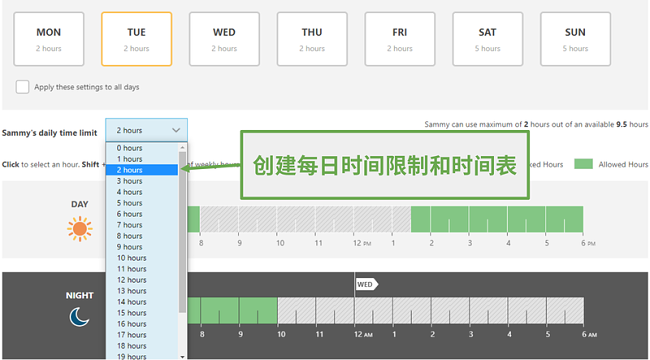
Task: Toggle day schedule hour block 10 to 11
Action: click(x=296, y=219)
